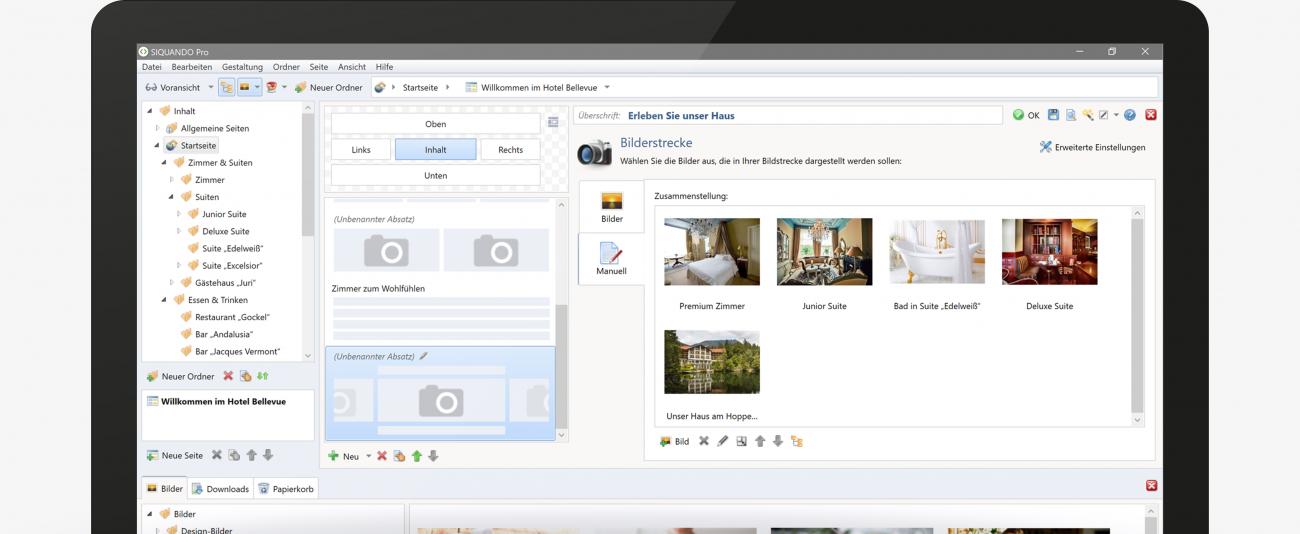Screen dimensions: 1300x534
Task: Open the Gestaltung menu
Action: tap(242, 66)
